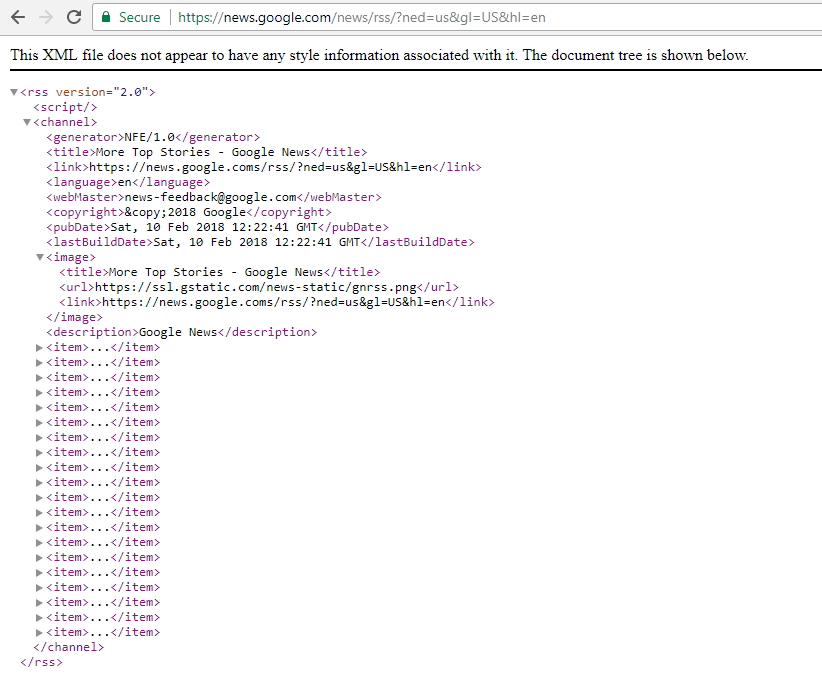Reload the RSS feed page

click(74, 17)
